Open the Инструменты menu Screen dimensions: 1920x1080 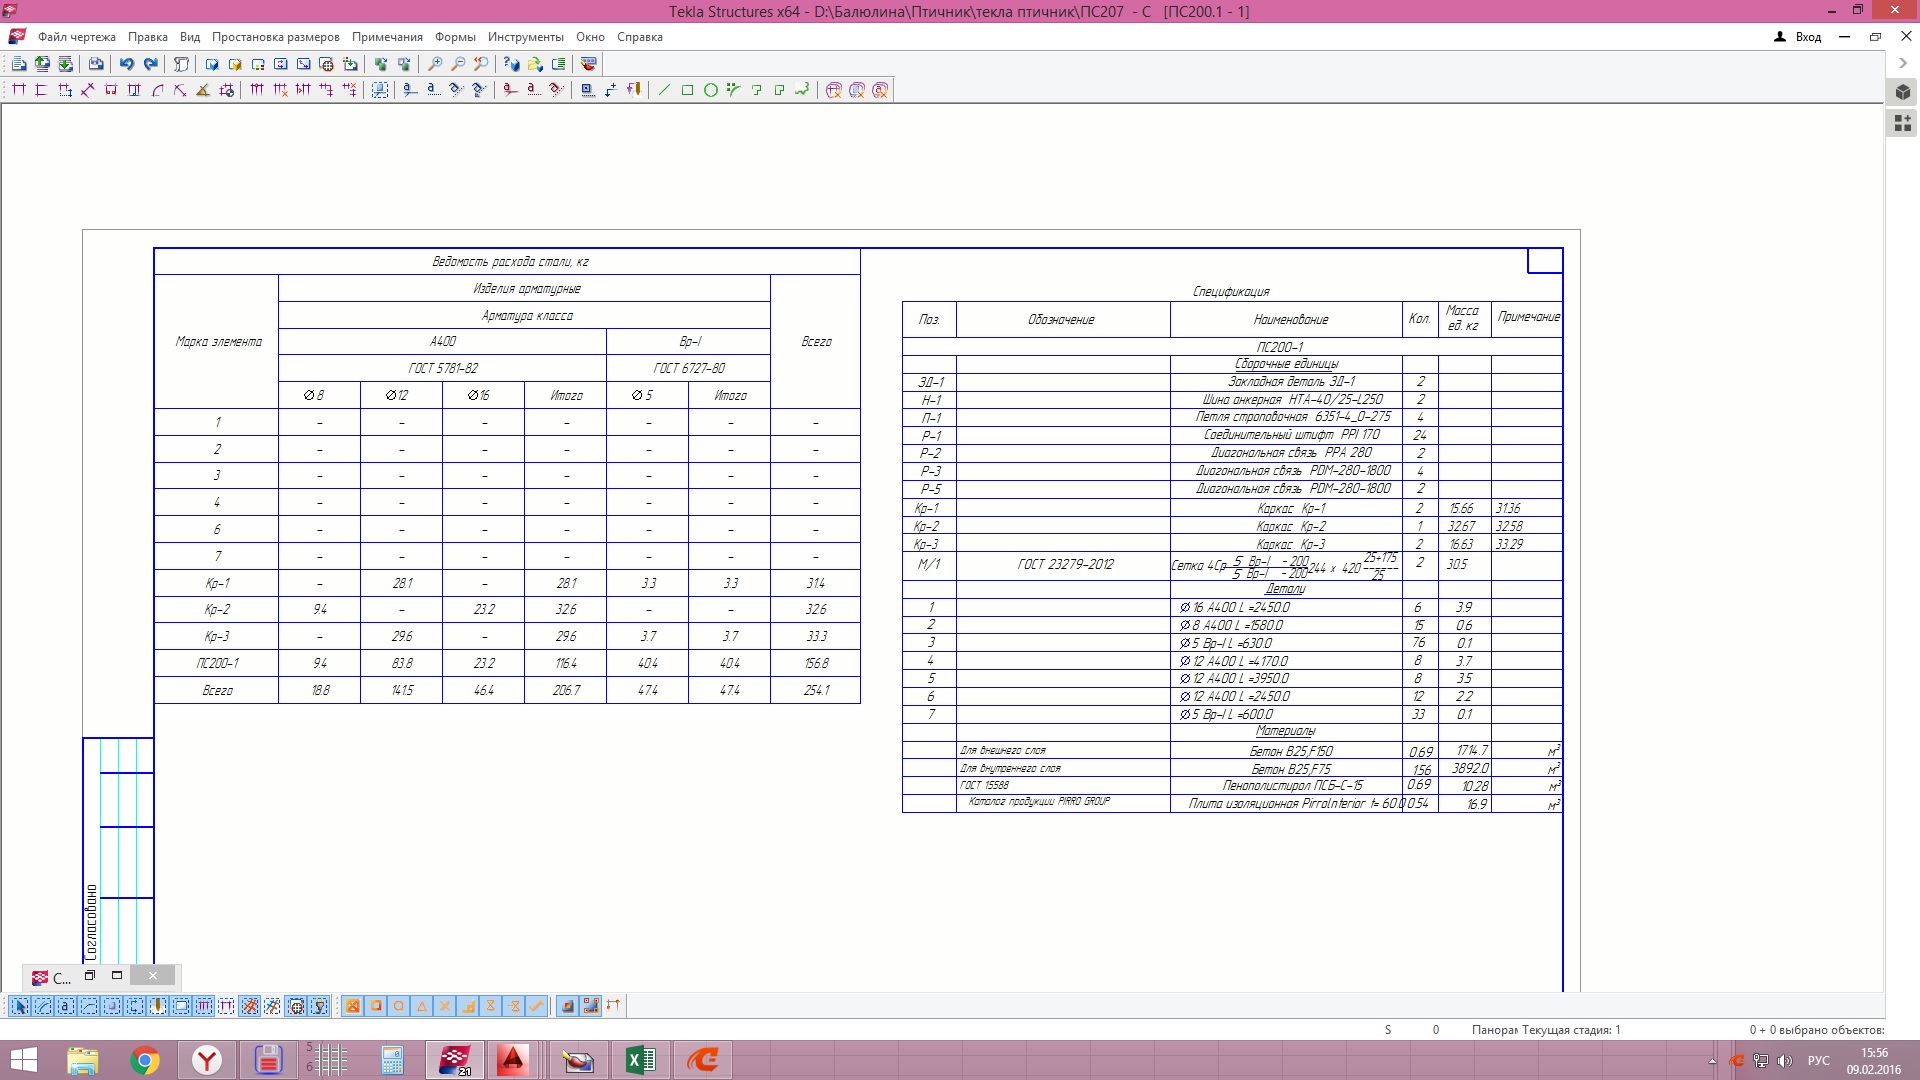525,37
